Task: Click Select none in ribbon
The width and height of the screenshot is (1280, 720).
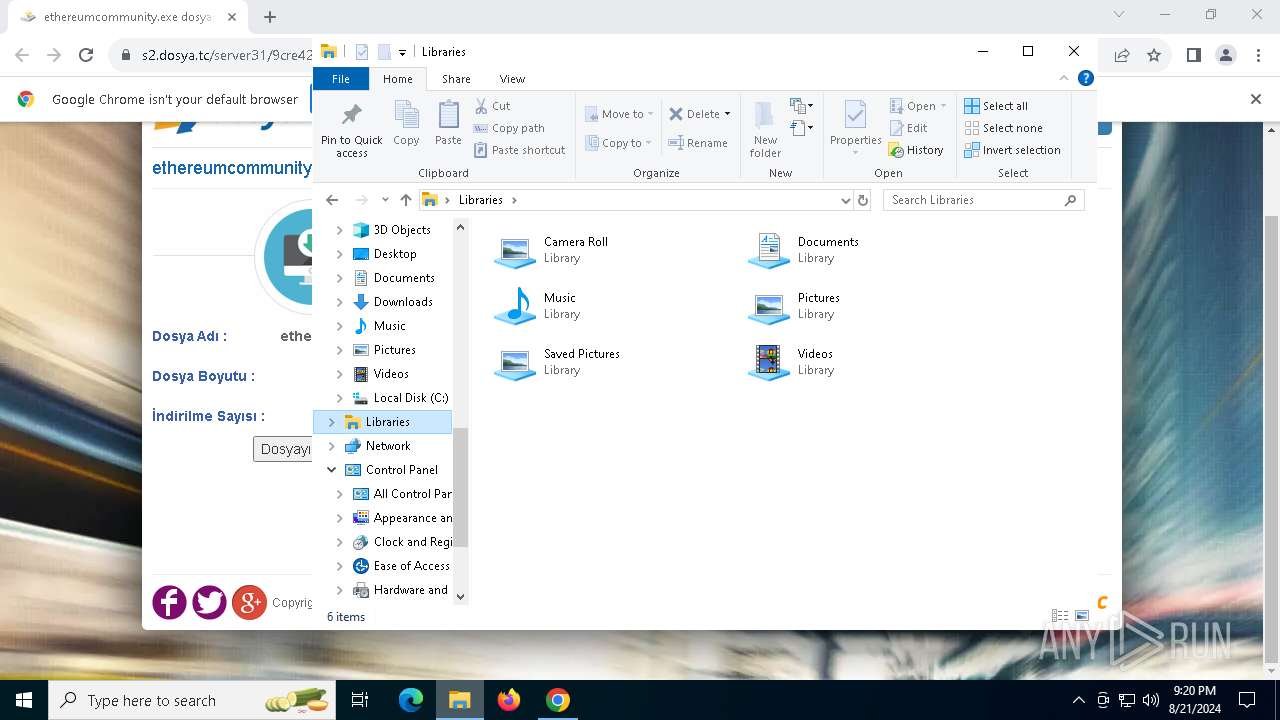Action: pos(1003,128)
